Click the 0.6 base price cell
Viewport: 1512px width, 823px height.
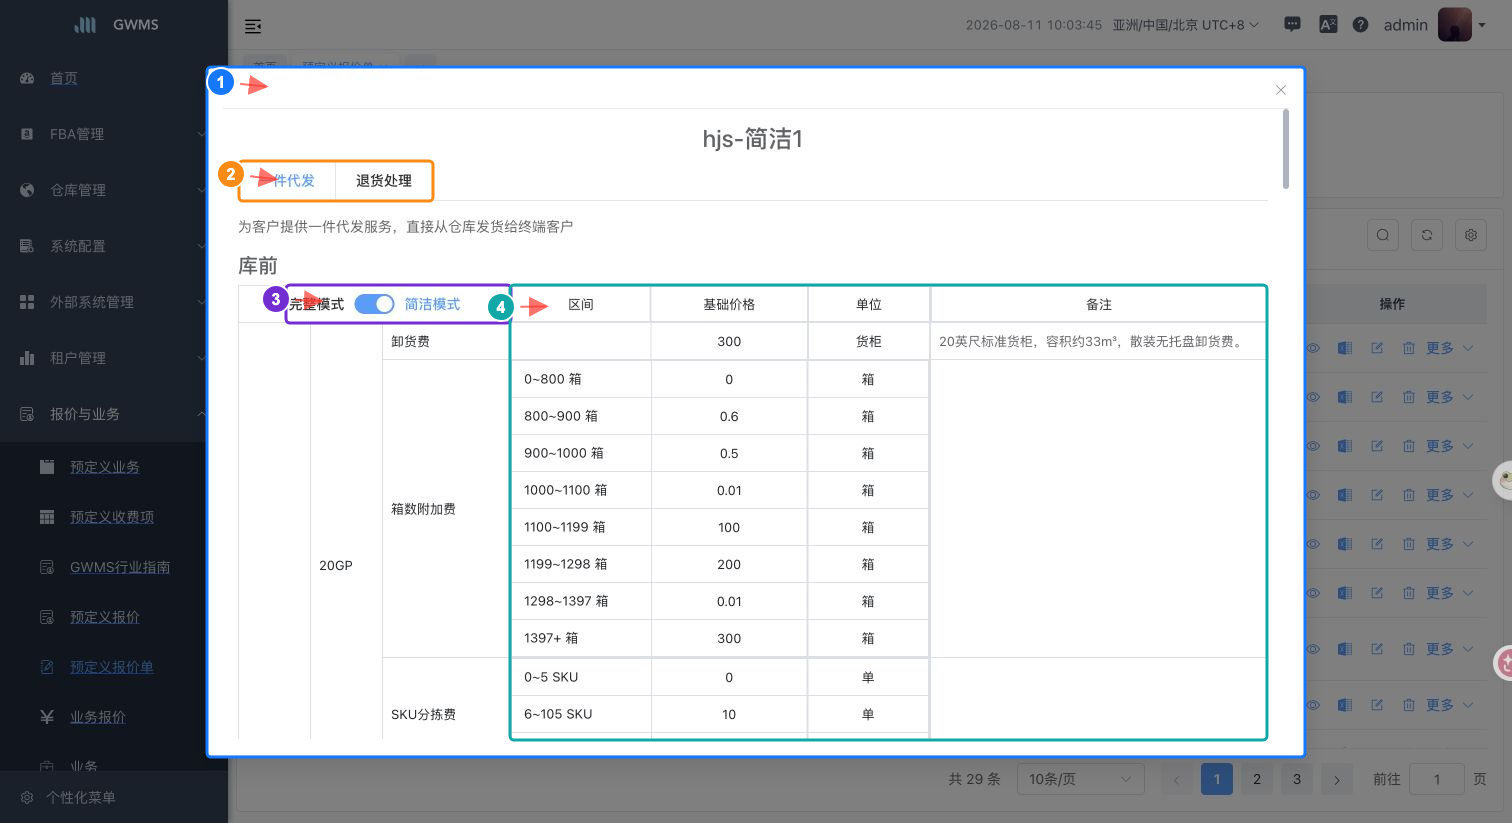[x=729, y=416]
